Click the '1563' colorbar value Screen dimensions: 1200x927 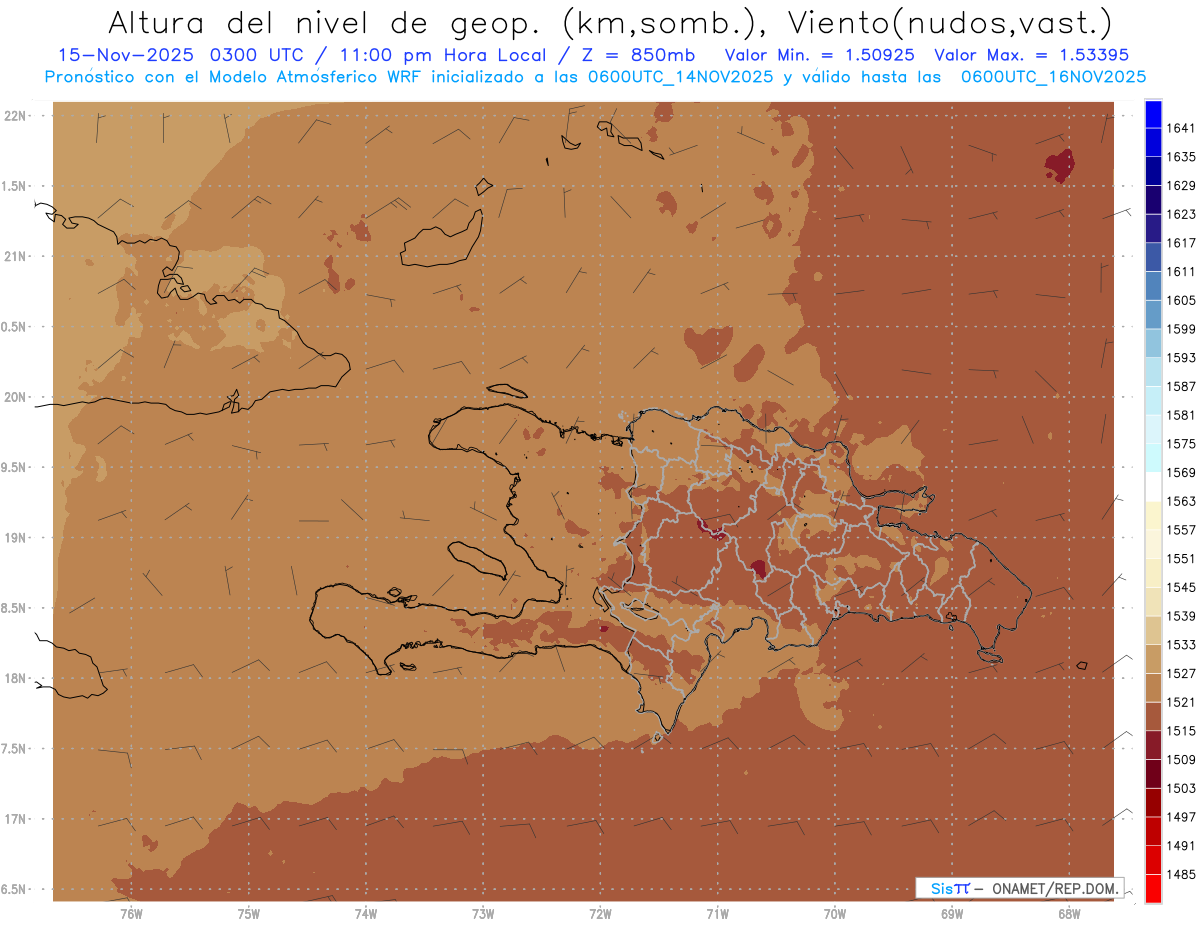(1181, 501)
